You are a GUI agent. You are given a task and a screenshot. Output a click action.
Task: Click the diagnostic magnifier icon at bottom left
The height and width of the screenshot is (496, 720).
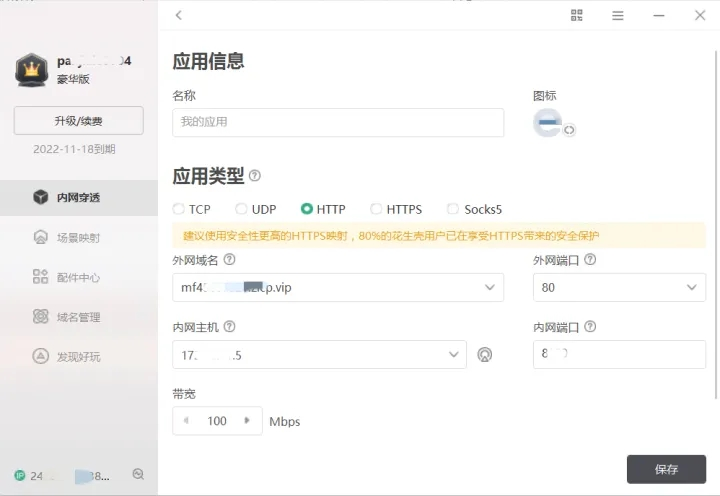(138, 474)
